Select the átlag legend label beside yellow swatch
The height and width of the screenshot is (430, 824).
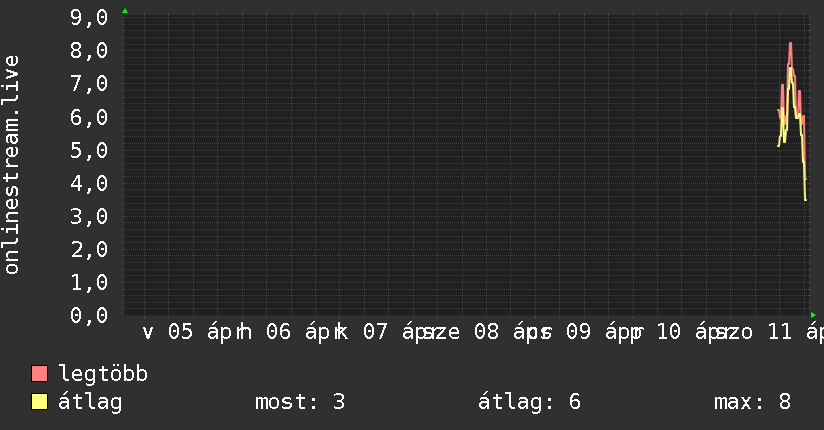(x=91, y=403)
